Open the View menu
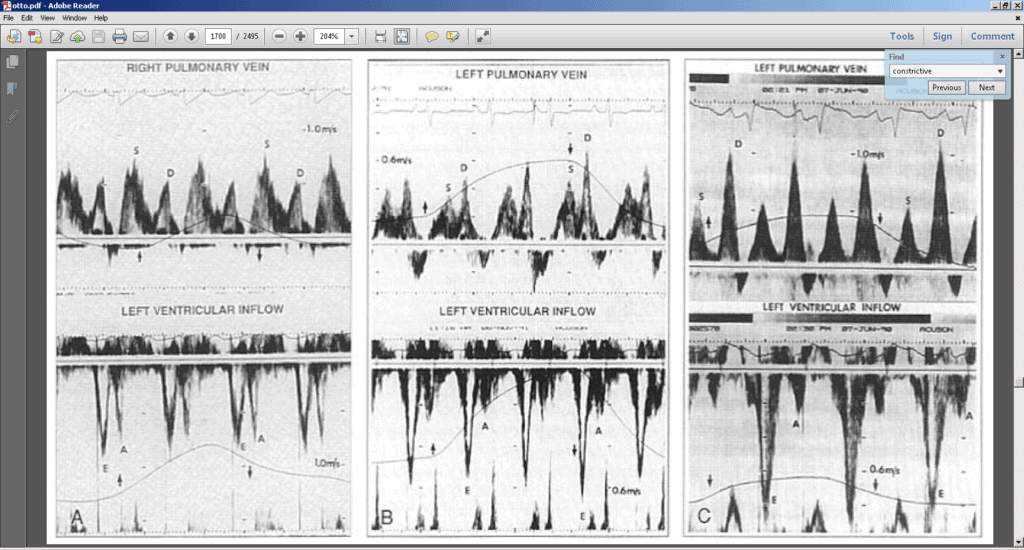 48,18
